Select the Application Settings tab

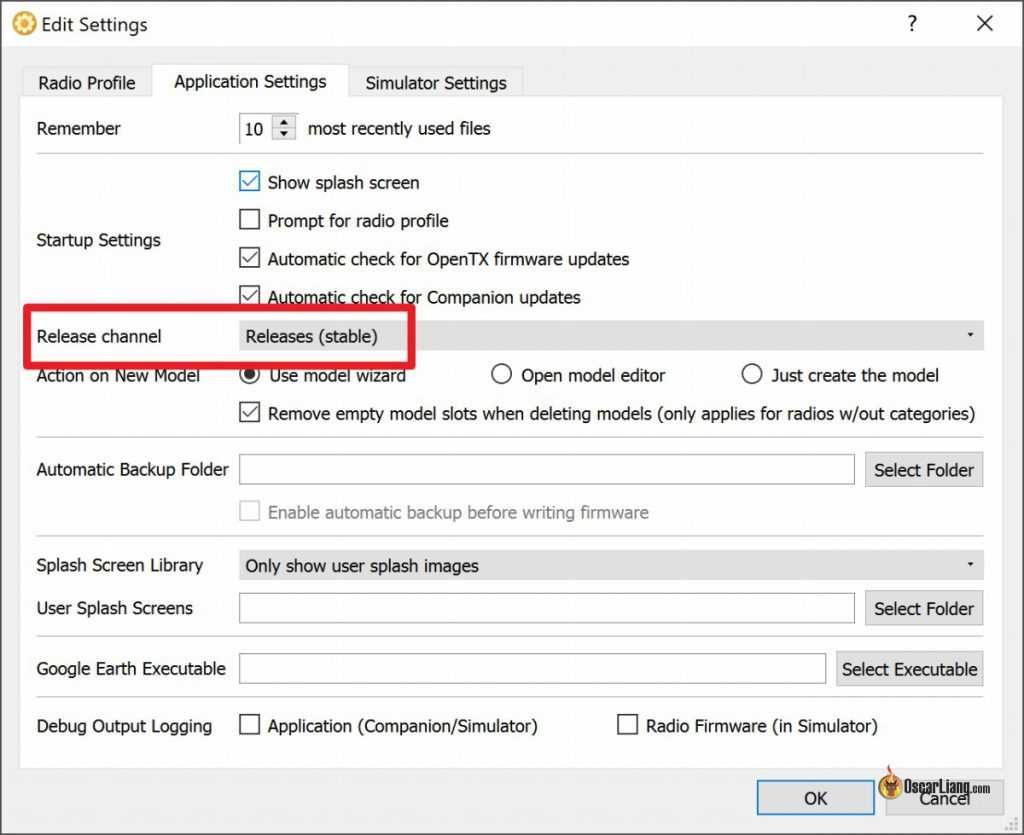(250, 82)
